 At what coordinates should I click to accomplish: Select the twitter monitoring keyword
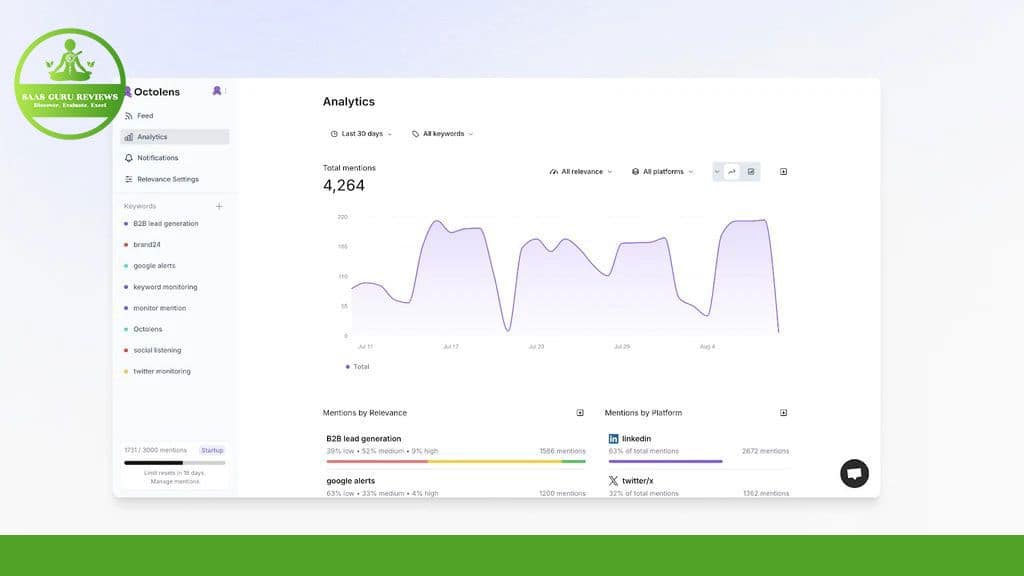click(x=161, y=371)
